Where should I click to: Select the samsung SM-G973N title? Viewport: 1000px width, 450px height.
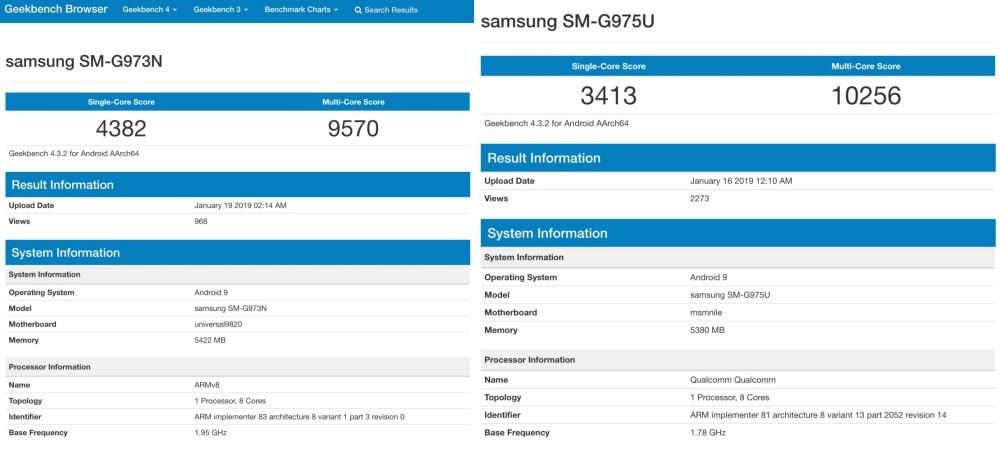tap(84, 61)
